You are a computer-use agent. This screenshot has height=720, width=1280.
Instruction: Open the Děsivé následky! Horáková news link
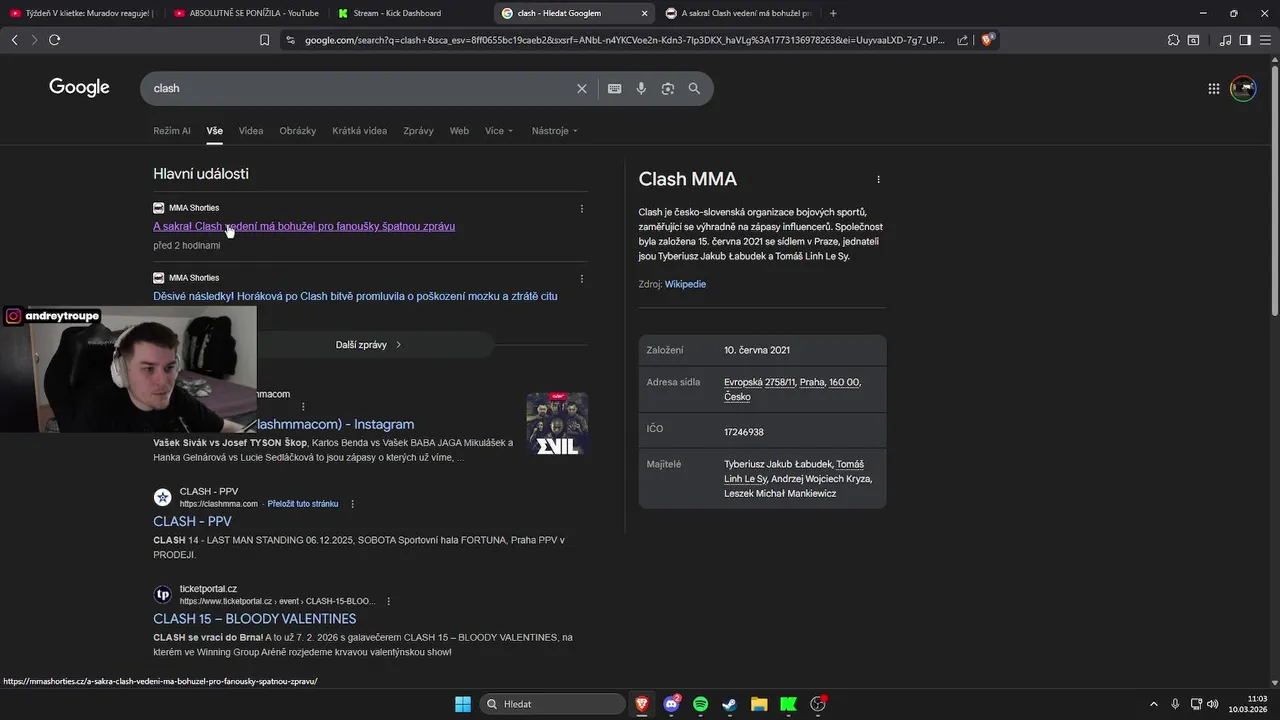coord(355,296)
